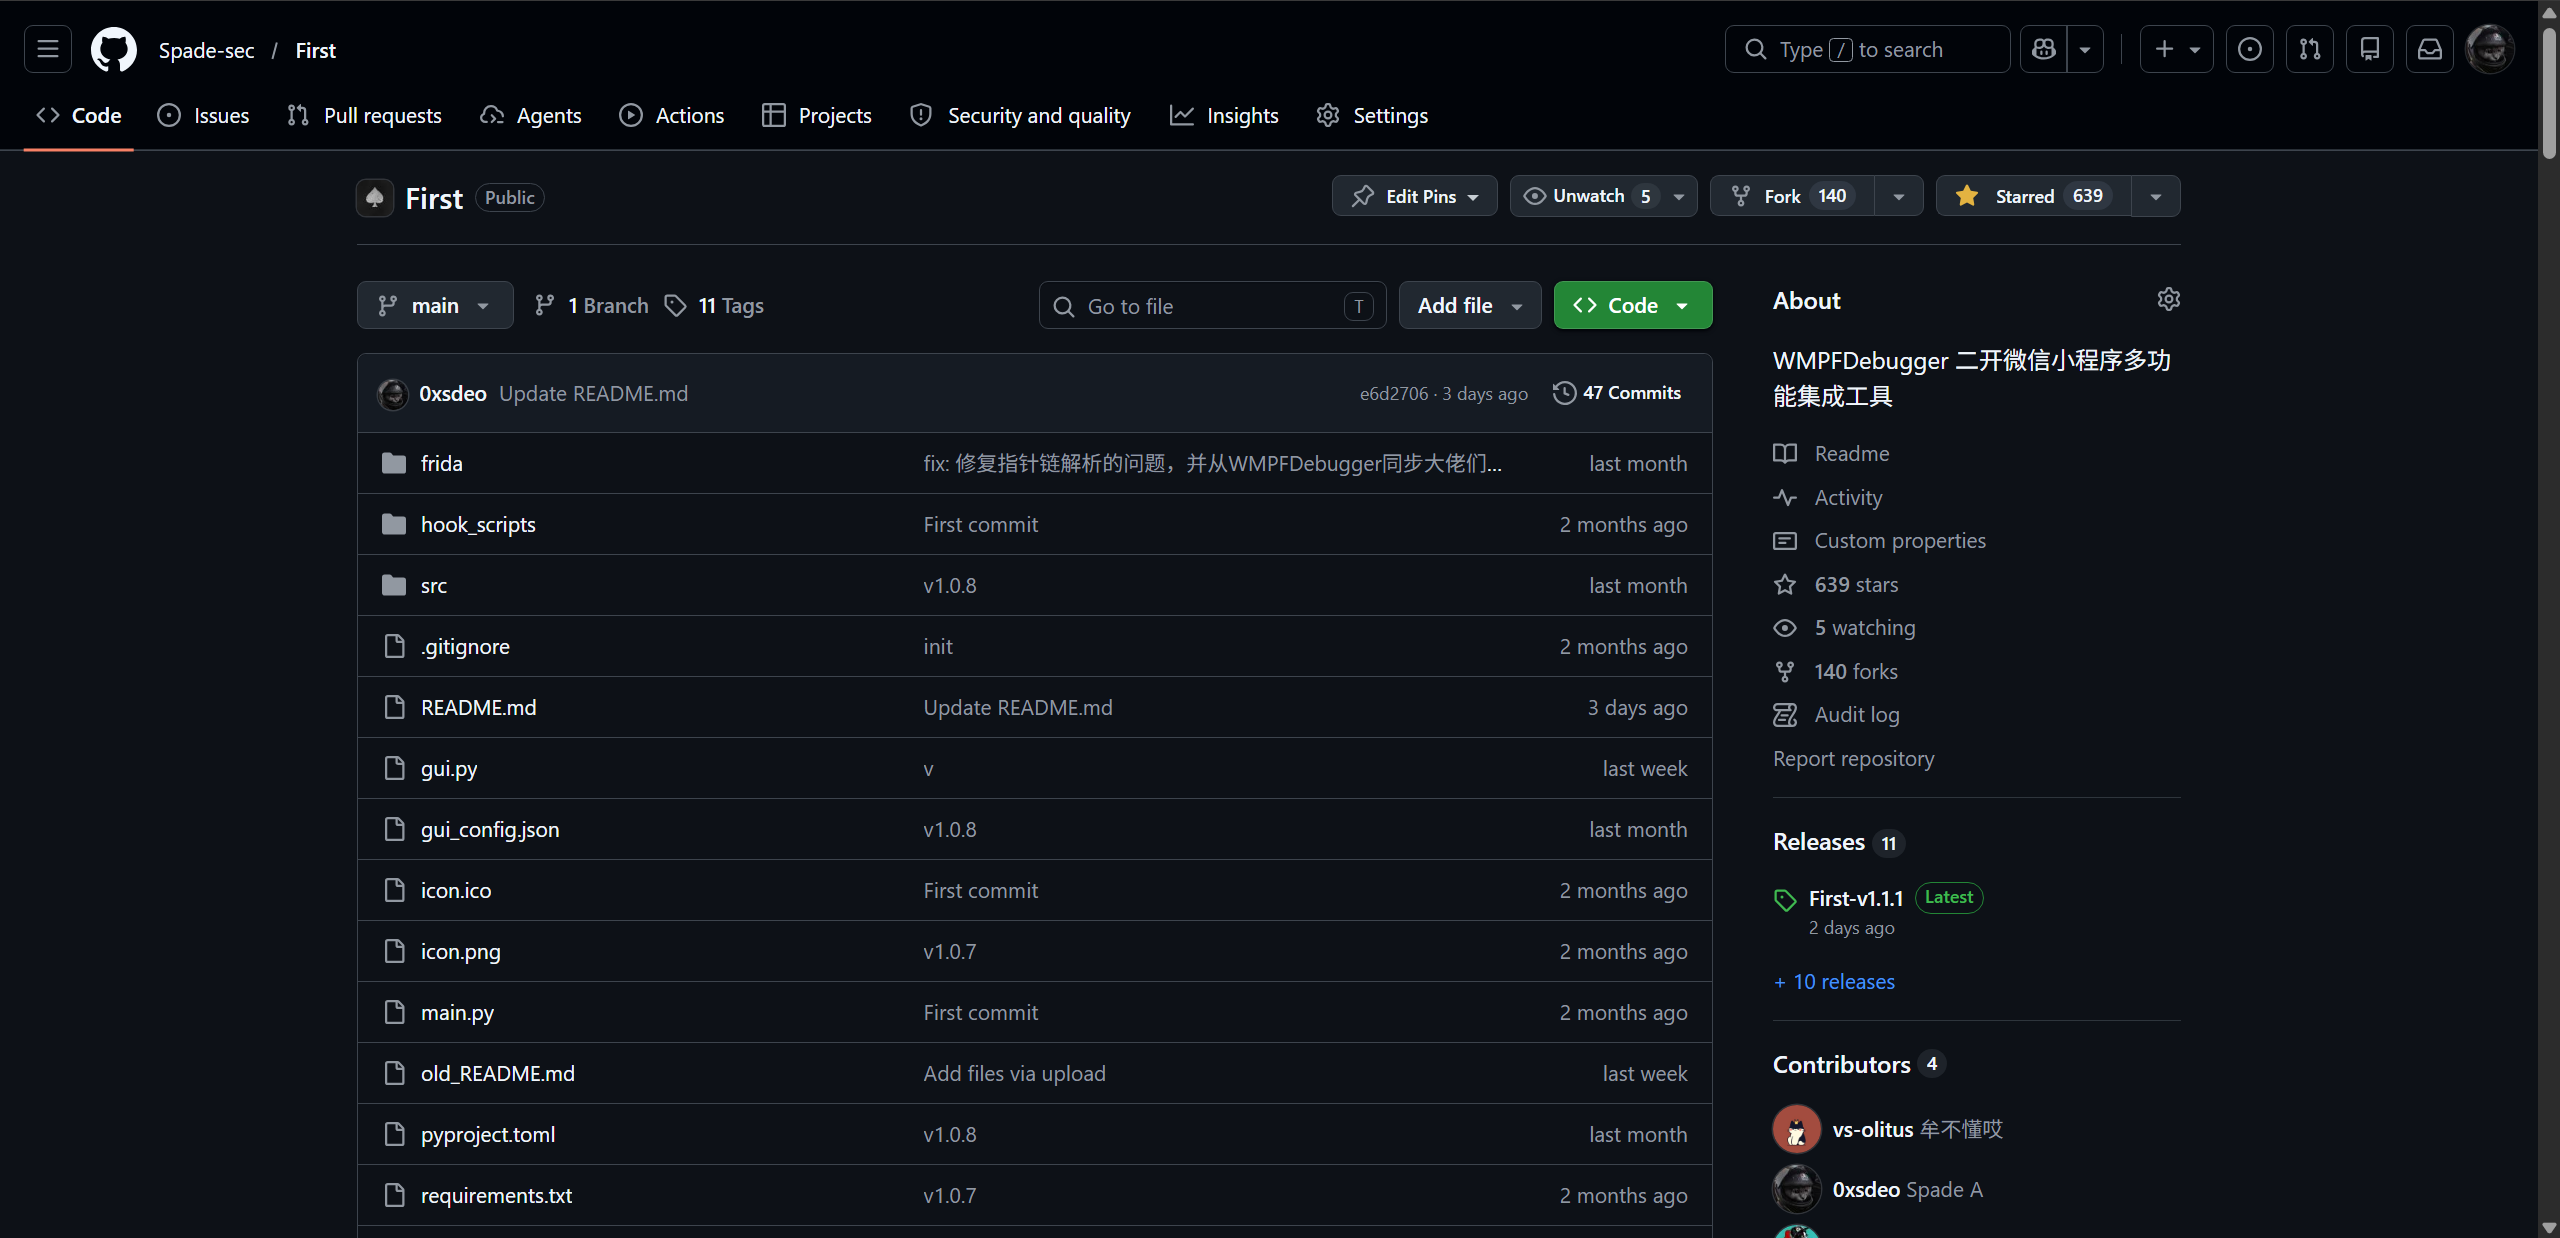Click the Go to file search field
The width and height of the screenshot is (2560, 1238).
[1213, 305]
